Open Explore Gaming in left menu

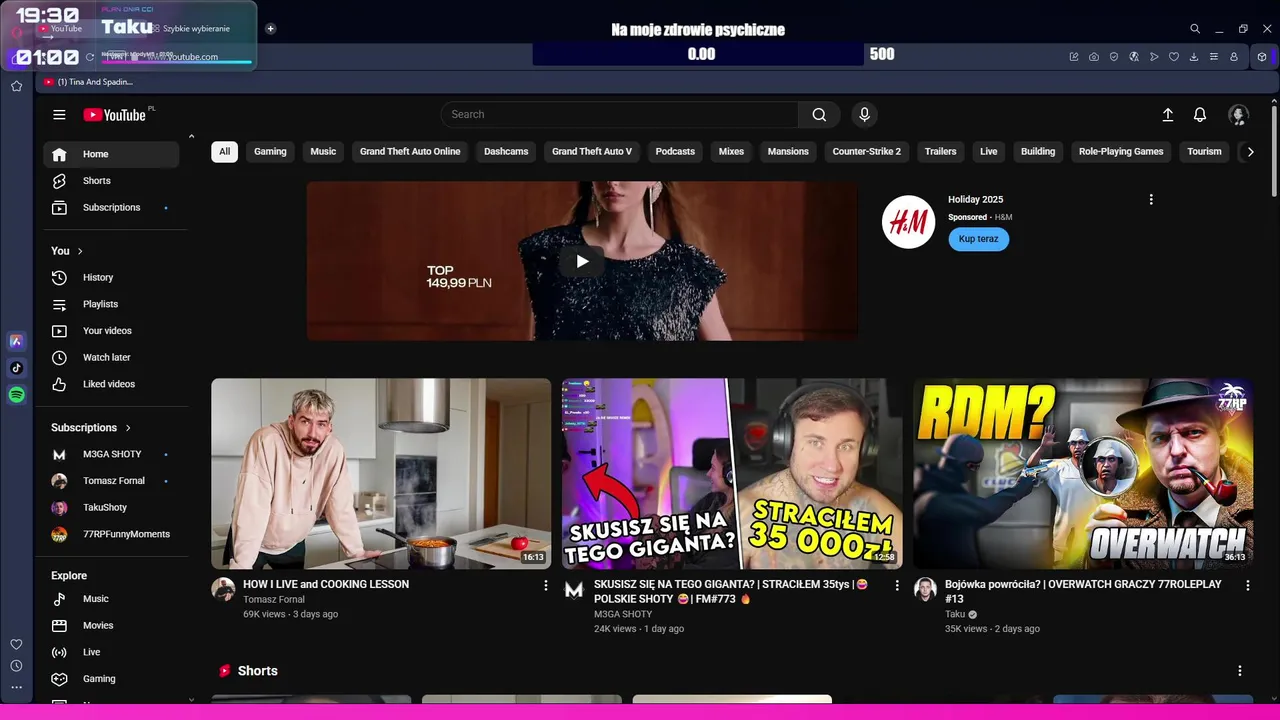[x=111, y=679]
